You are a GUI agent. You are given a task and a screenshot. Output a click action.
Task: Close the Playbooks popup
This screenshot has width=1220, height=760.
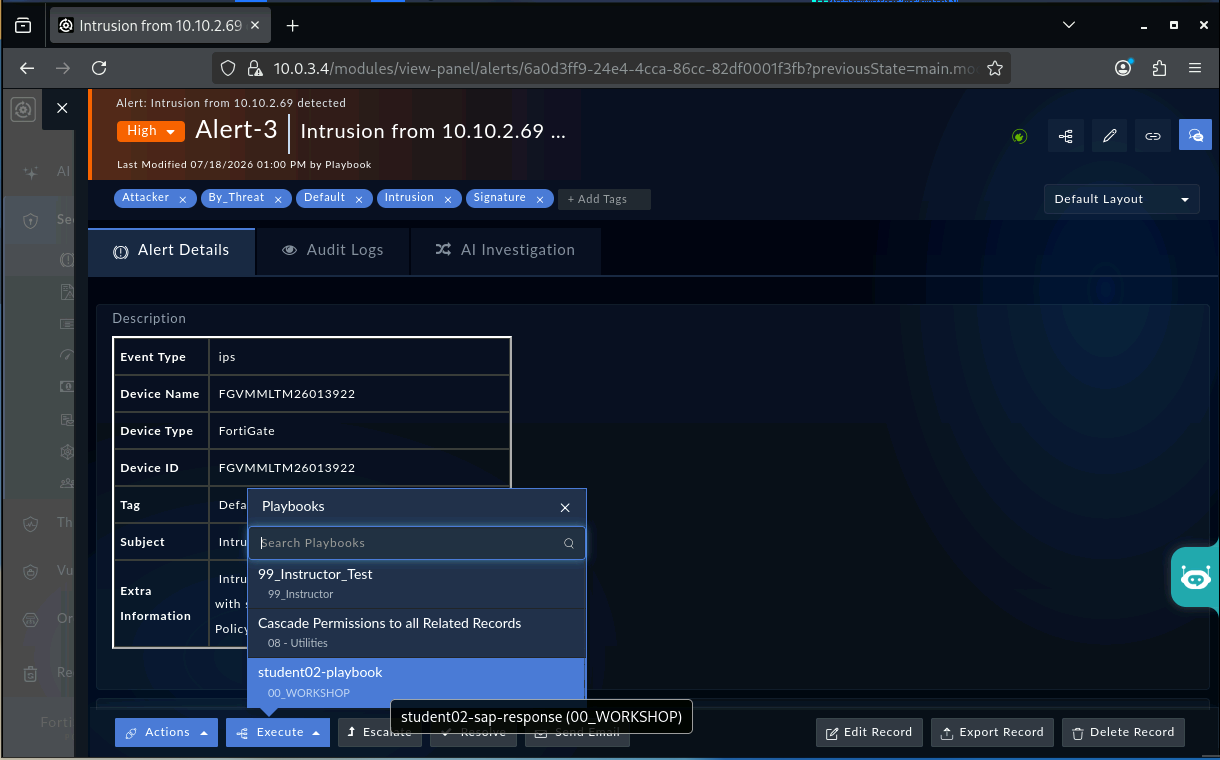coord(565,507)
